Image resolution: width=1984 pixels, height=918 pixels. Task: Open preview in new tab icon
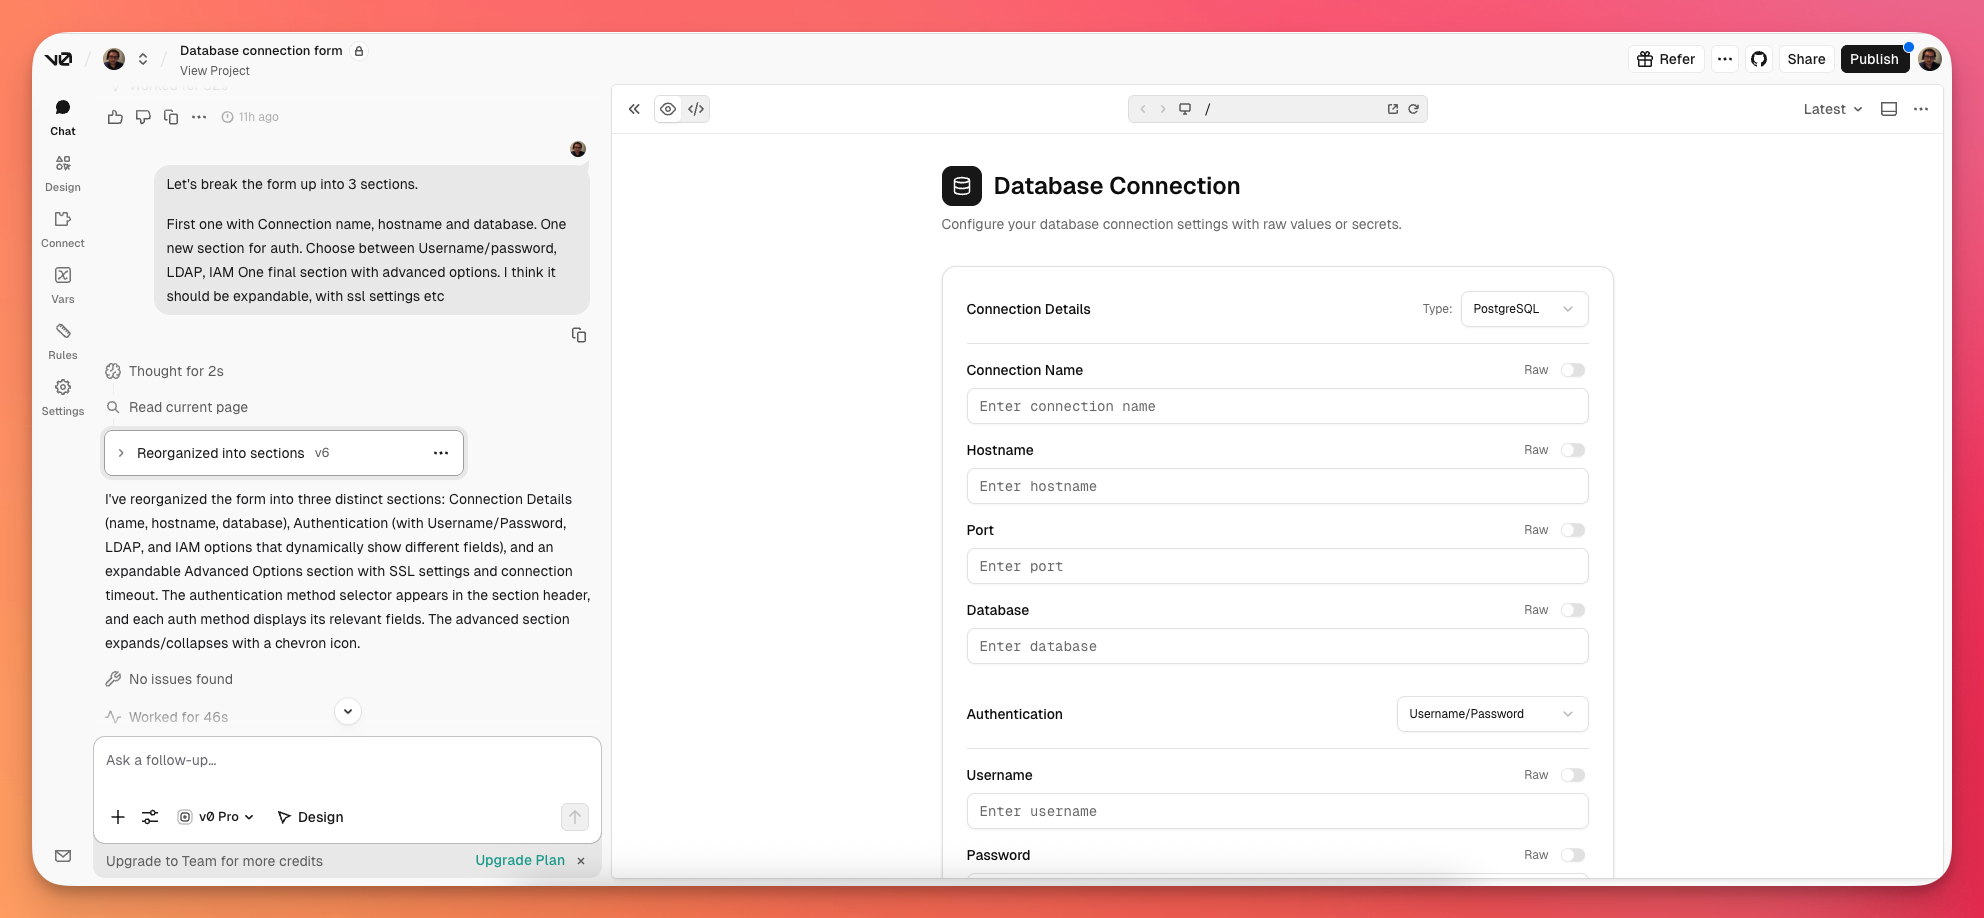coord(1392,109)
